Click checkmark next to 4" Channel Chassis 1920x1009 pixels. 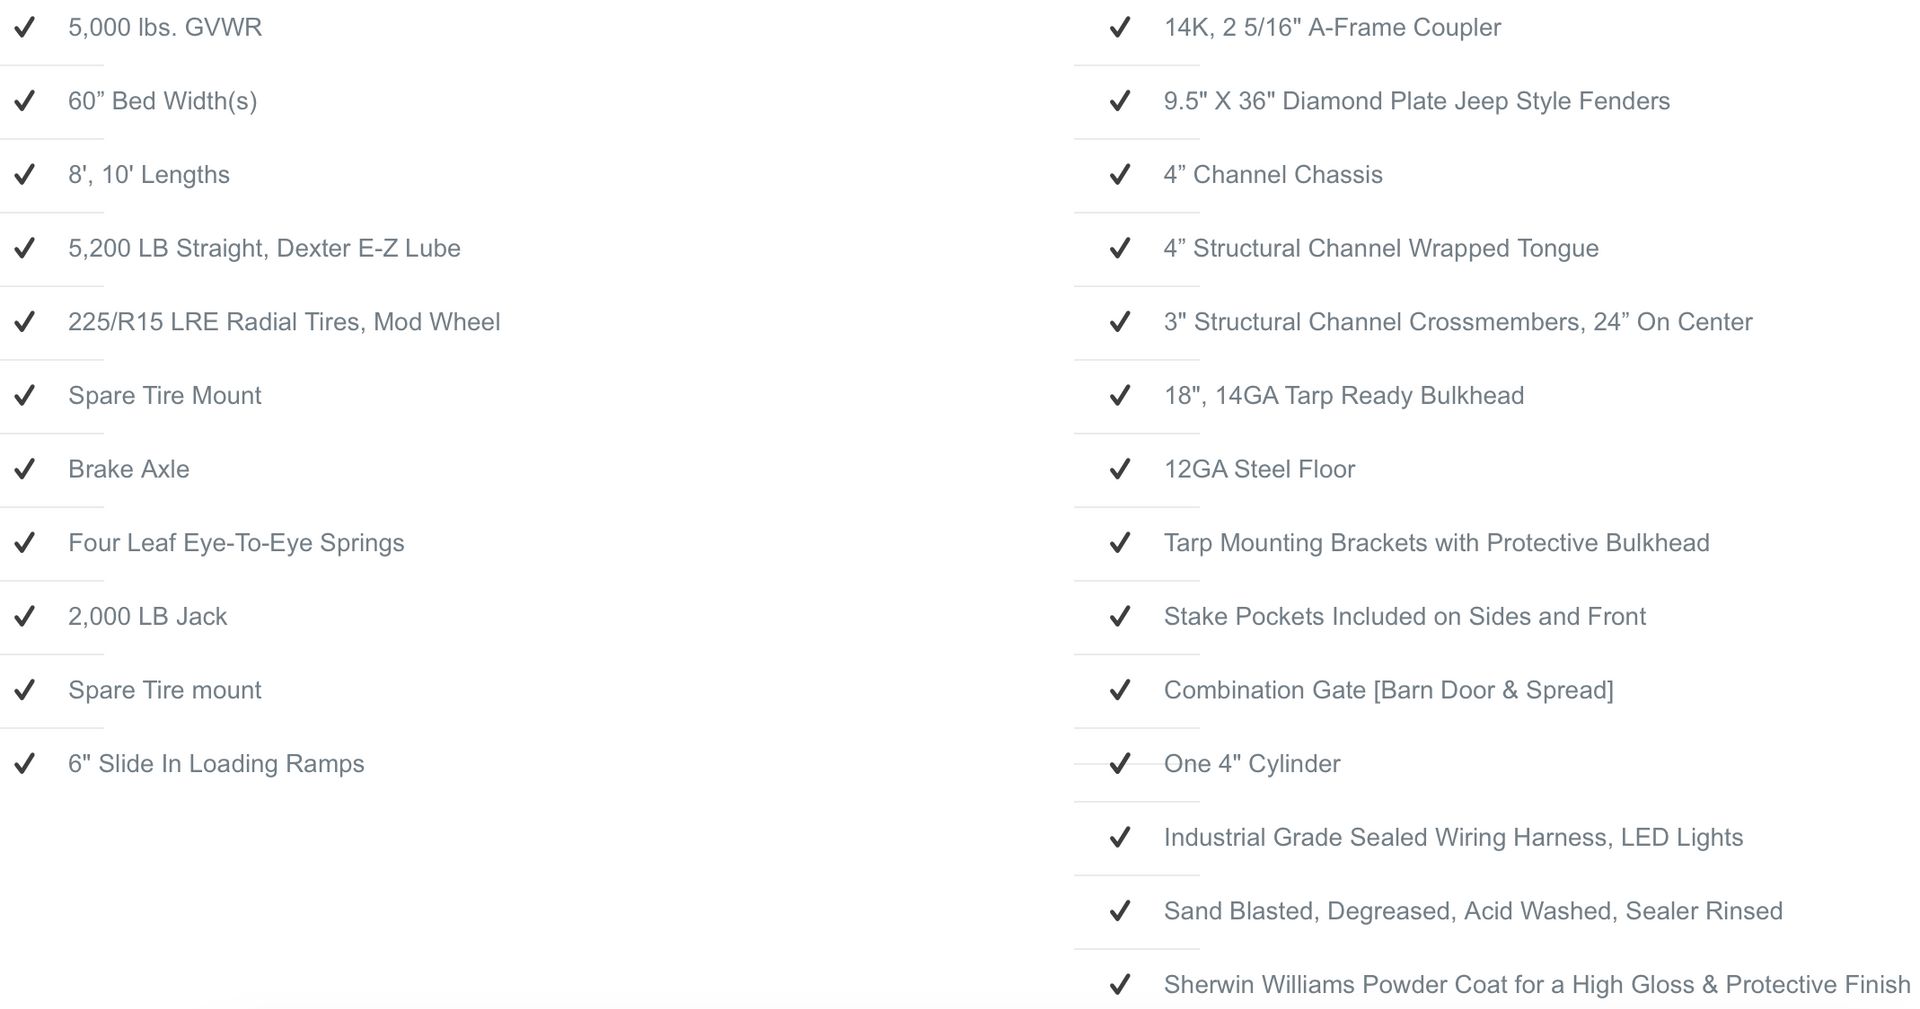point(1120,175)
